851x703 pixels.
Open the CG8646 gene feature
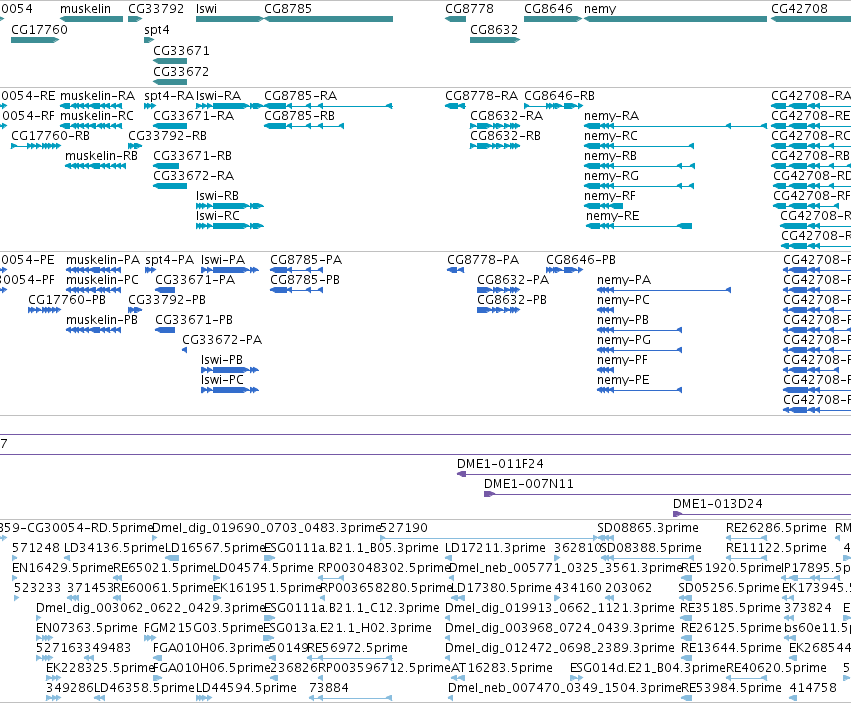(x=552, y=19)
